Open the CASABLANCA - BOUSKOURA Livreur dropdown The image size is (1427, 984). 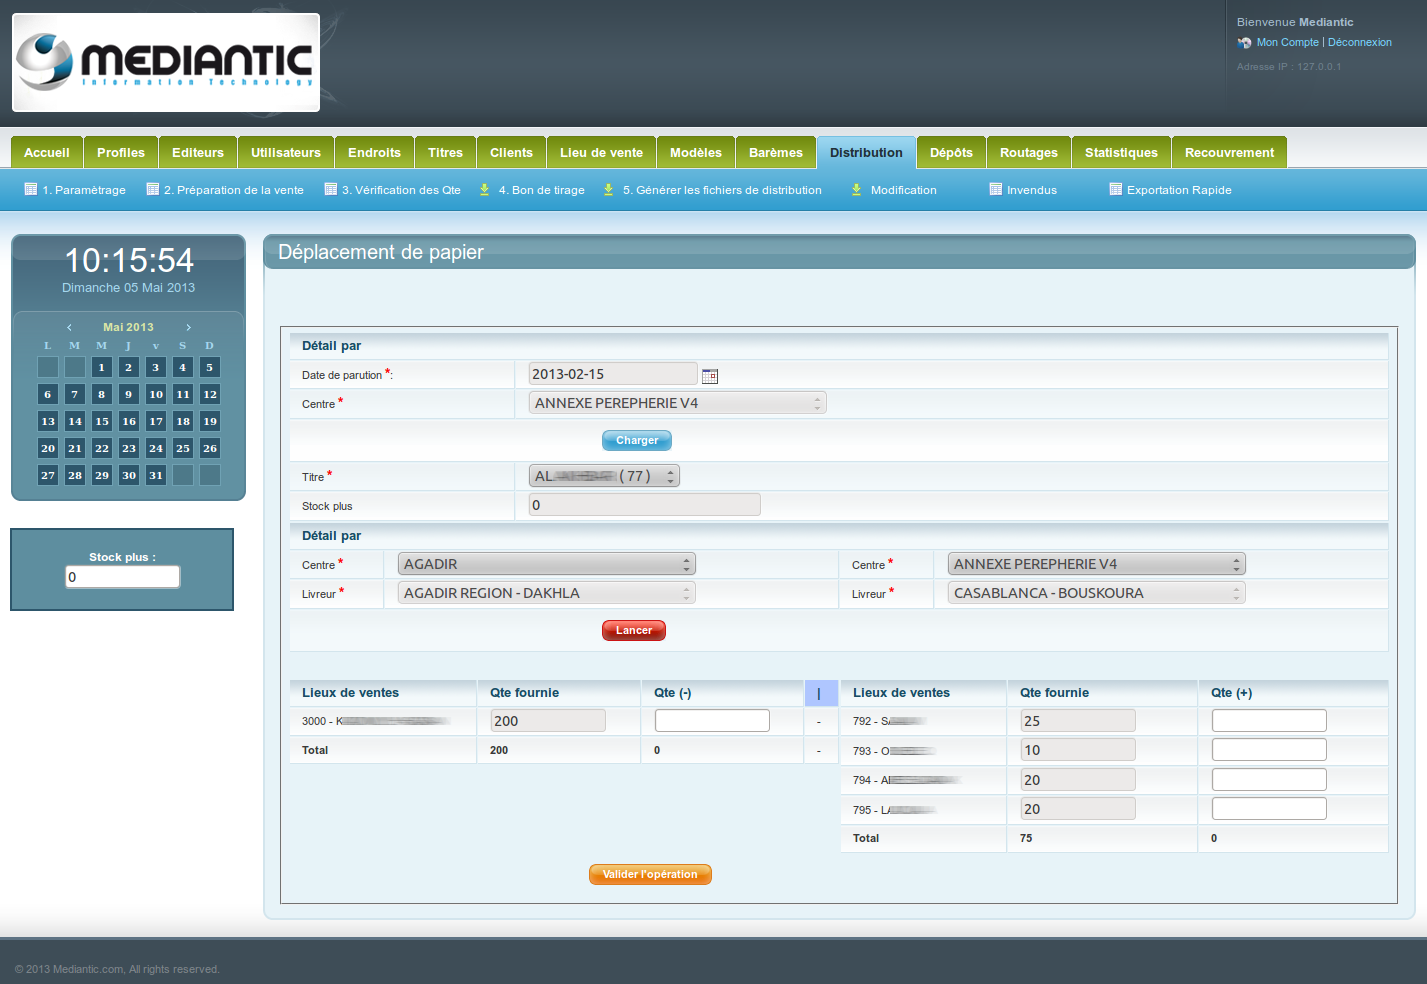click(x=1097, y=593)
